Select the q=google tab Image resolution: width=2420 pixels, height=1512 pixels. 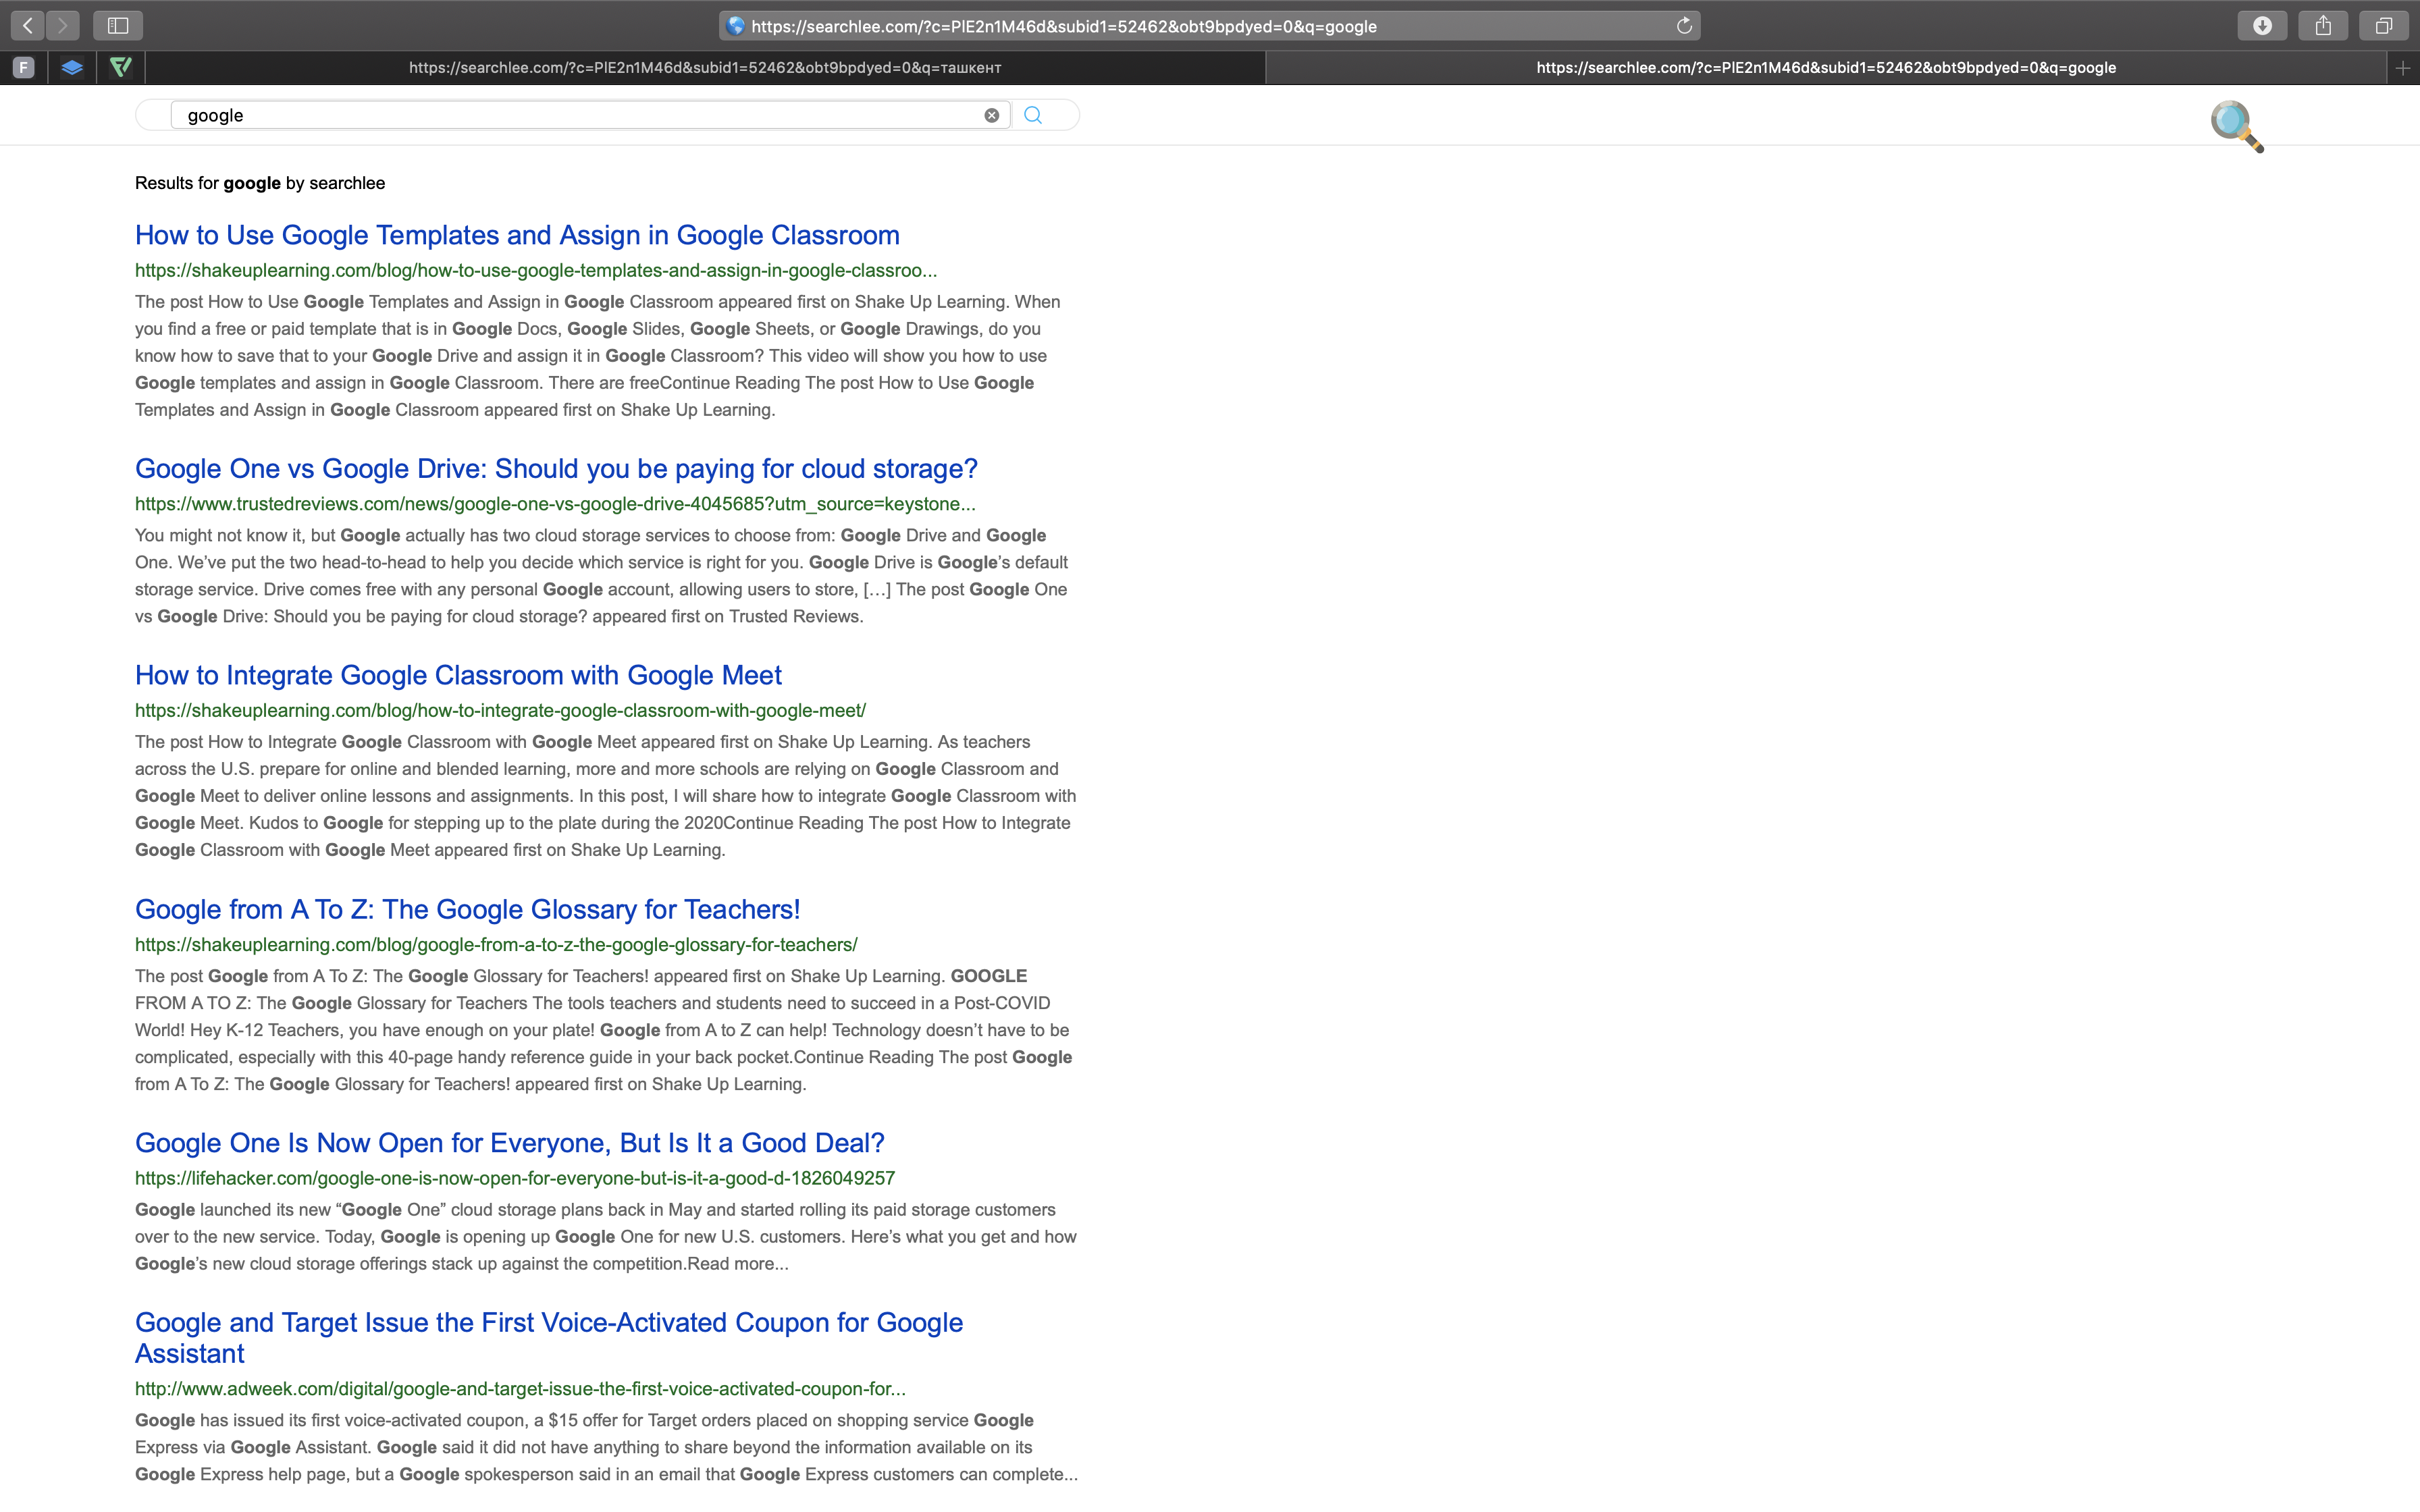coord(1826,67)
